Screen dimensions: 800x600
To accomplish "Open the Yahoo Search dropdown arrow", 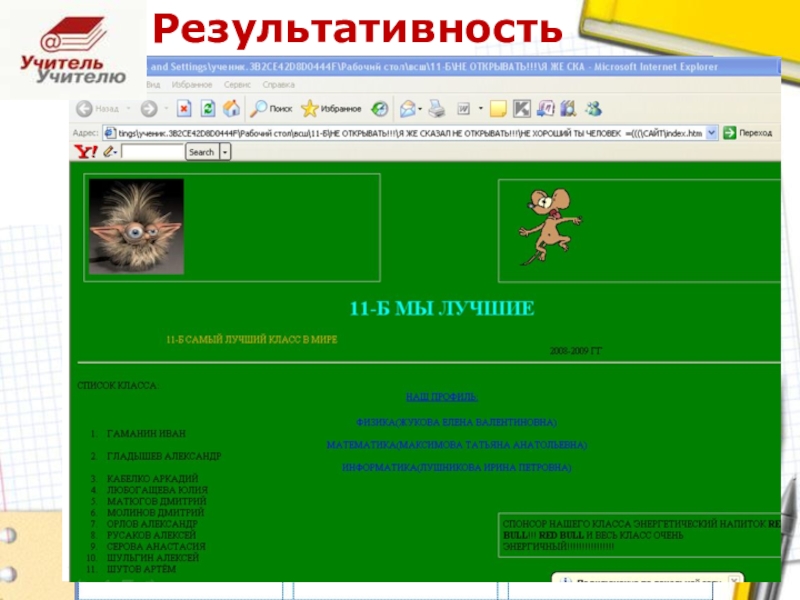I will tap(225, 152).
